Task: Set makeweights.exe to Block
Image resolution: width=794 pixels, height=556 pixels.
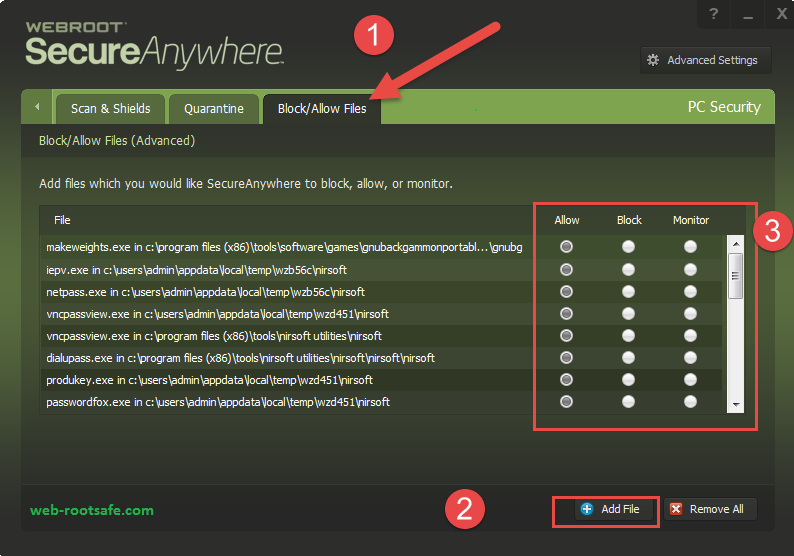Action: [628, 247]
